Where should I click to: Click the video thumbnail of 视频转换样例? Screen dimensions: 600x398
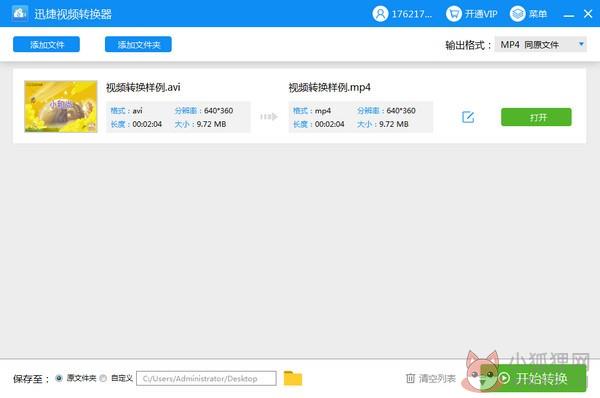(61, 106)
